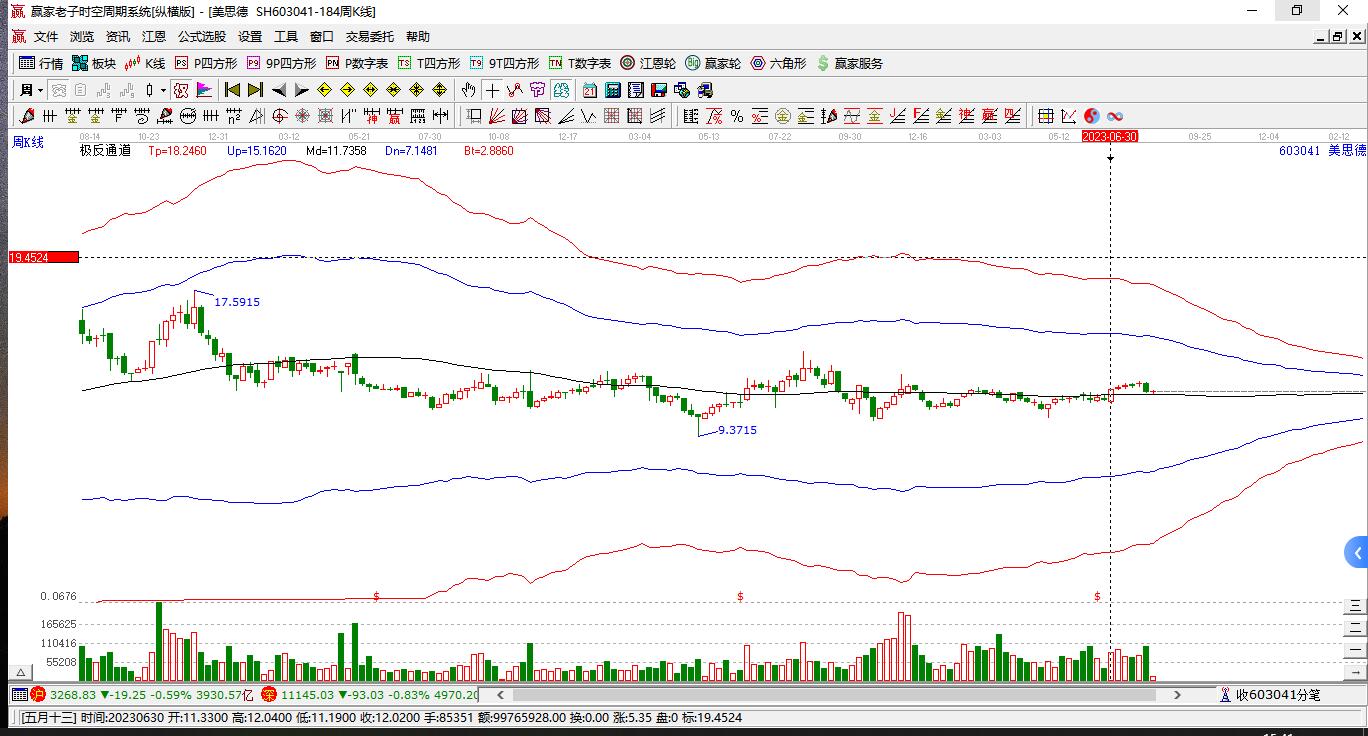Image resolution: width=1368 pixels, height=736 pixels.
Task: Toggle the red chart-overlay button
Action: [181, 90]
